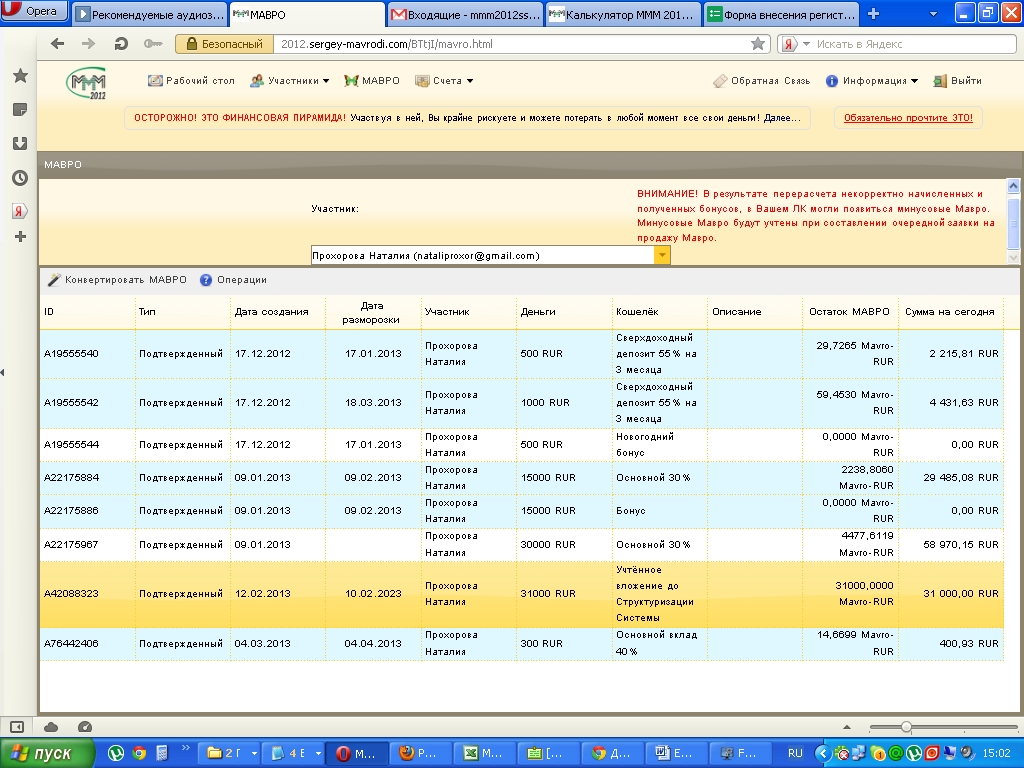Expand the Информация dropdown menu

pos(872,81)
